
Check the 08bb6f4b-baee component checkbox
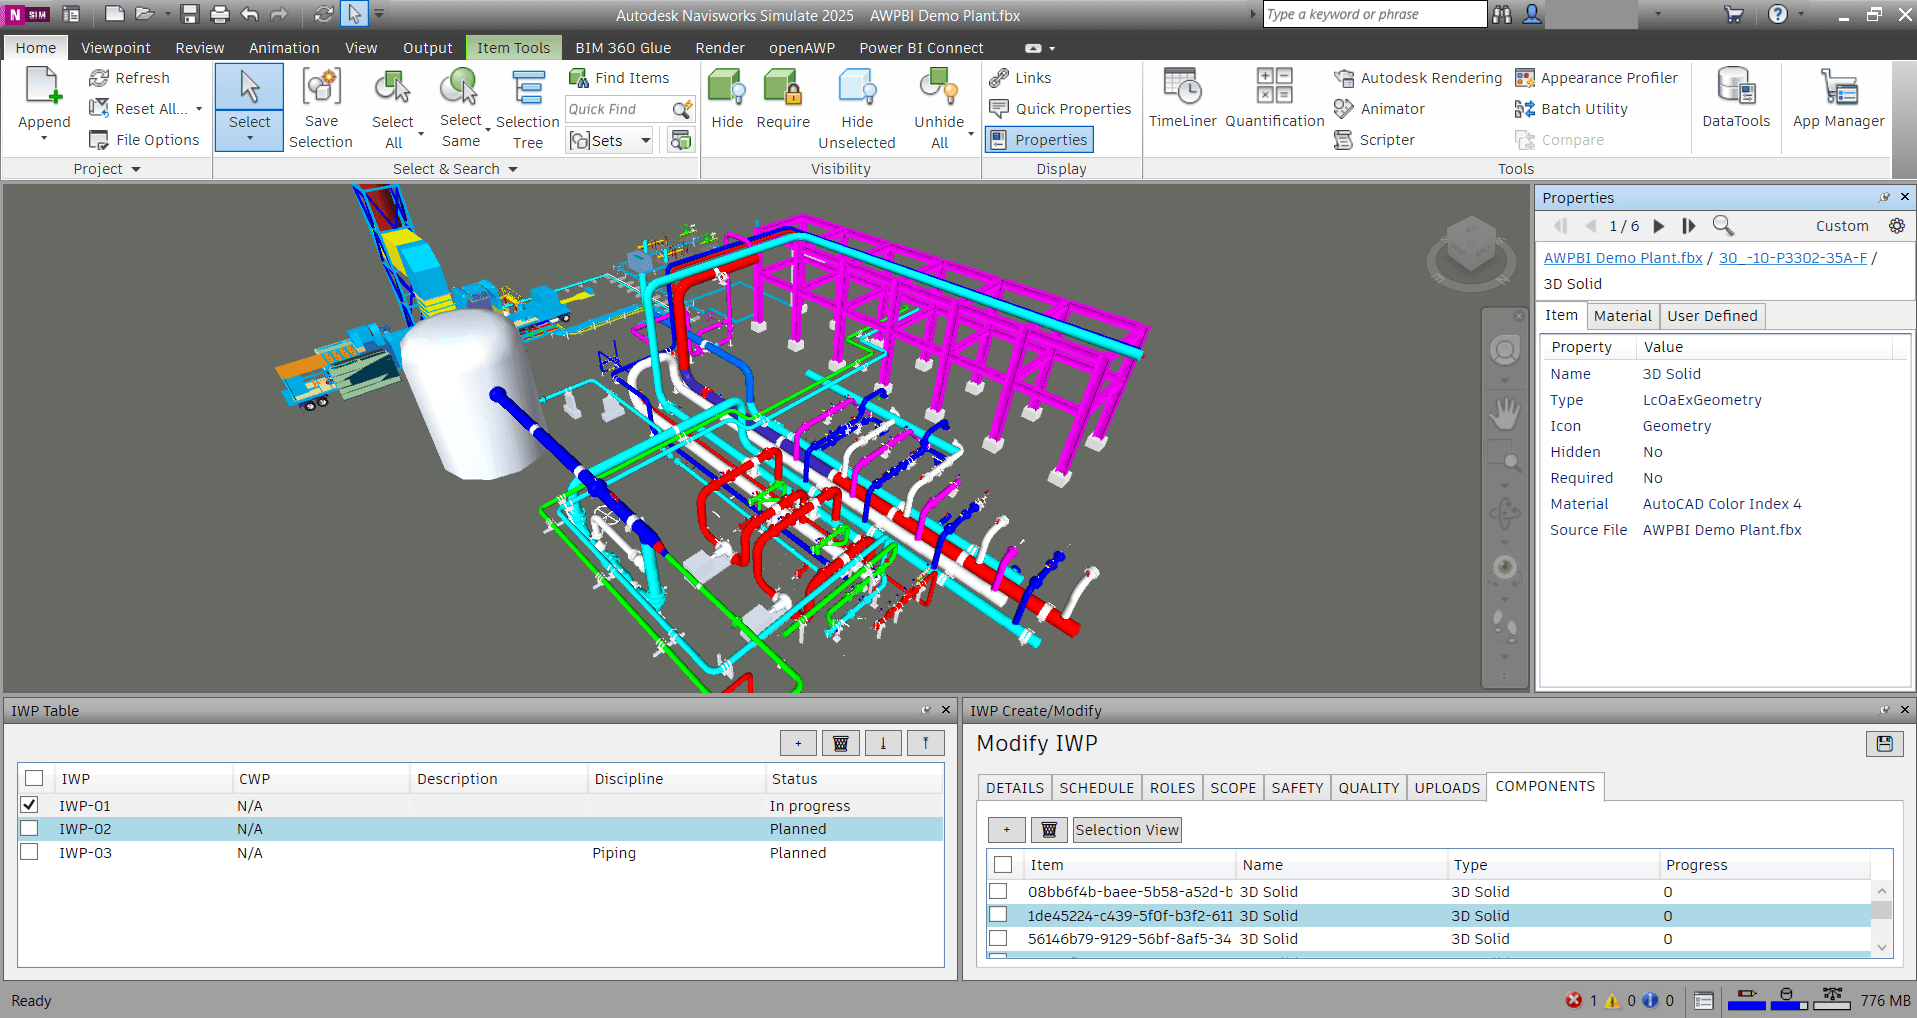click(x=998, y=891)
